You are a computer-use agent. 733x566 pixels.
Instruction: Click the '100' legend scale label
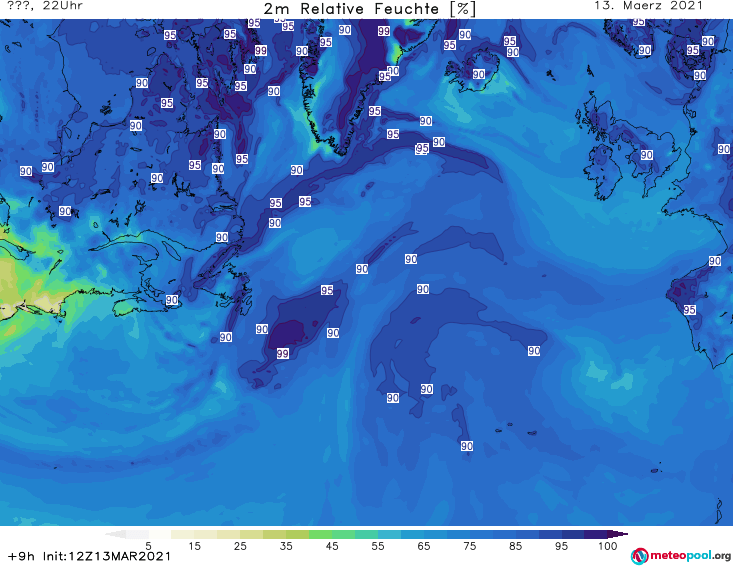[608, 546]
